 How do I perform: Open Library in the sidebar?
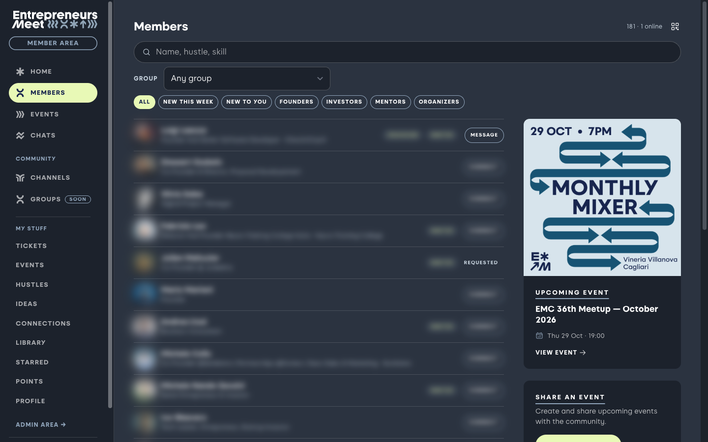coord(30,343)
